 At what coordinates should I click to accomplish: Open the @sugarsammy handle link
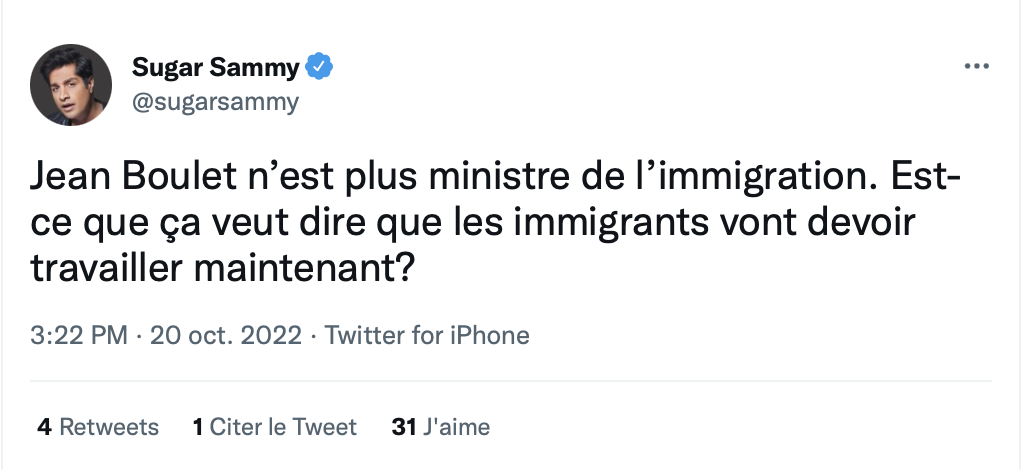pos(215,102)
